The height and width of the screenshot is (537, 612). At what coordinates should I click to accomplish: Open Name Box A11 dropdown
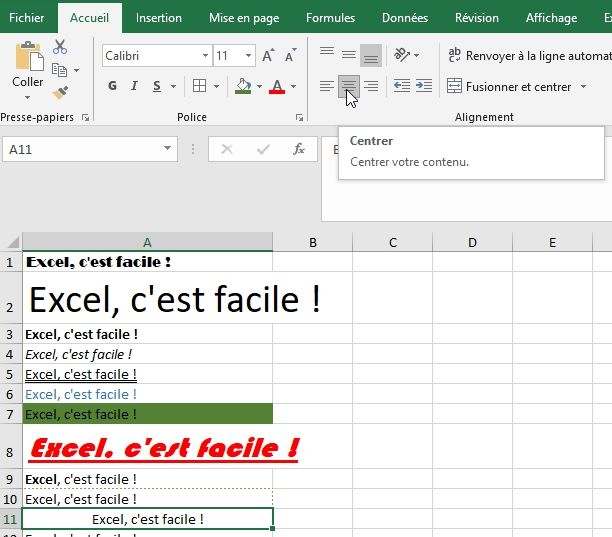pyautogui.click(x=167, y=148)
